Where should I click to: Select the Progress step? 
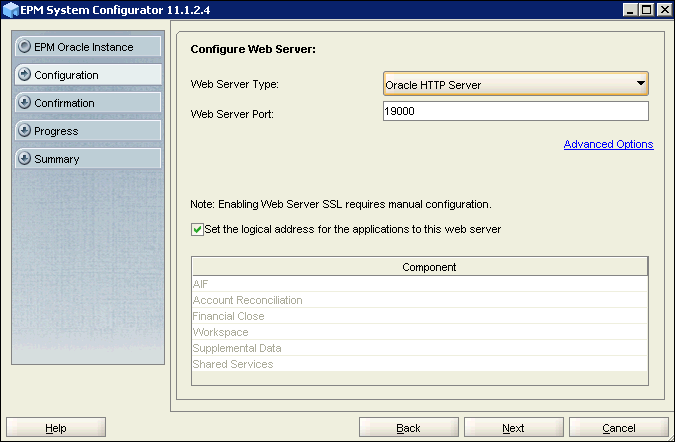tap(88, 130)
